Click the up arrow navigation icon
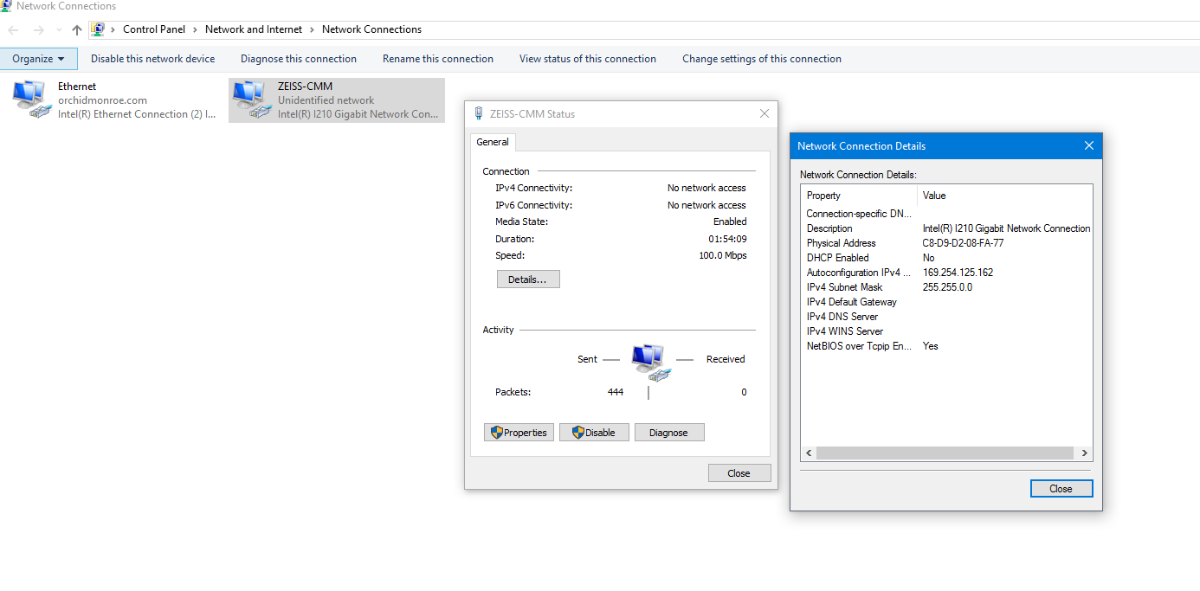 [77, 30]
